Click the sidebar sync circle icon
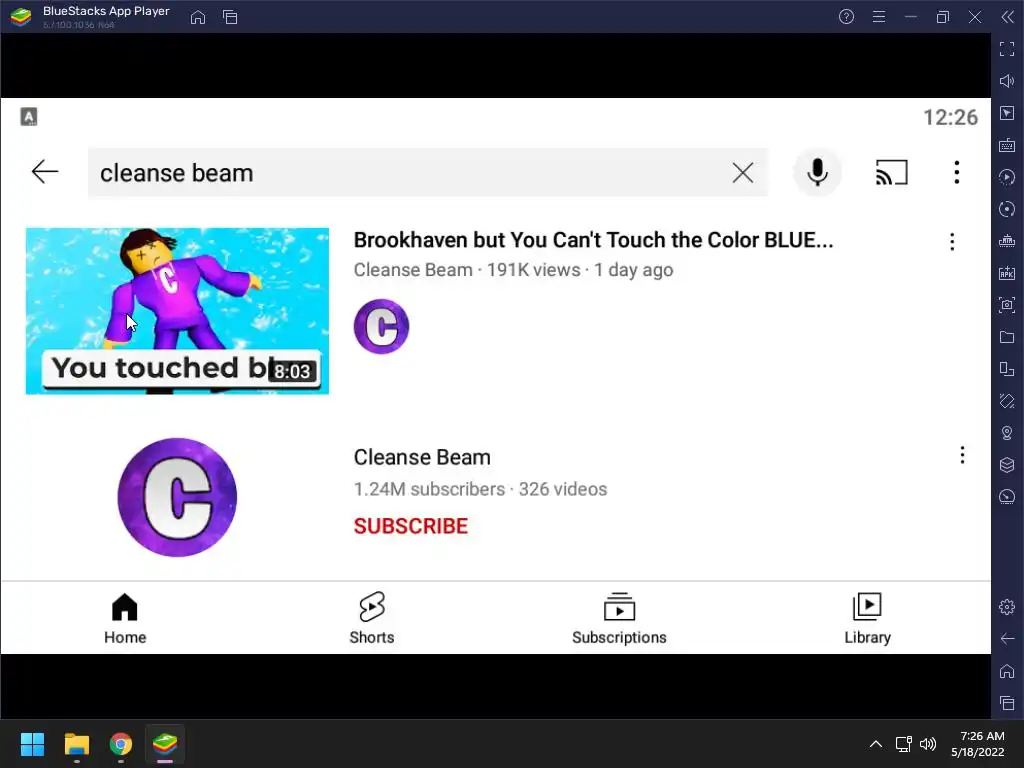This screenshot has height=768, width=1024. pos(1007,209)
